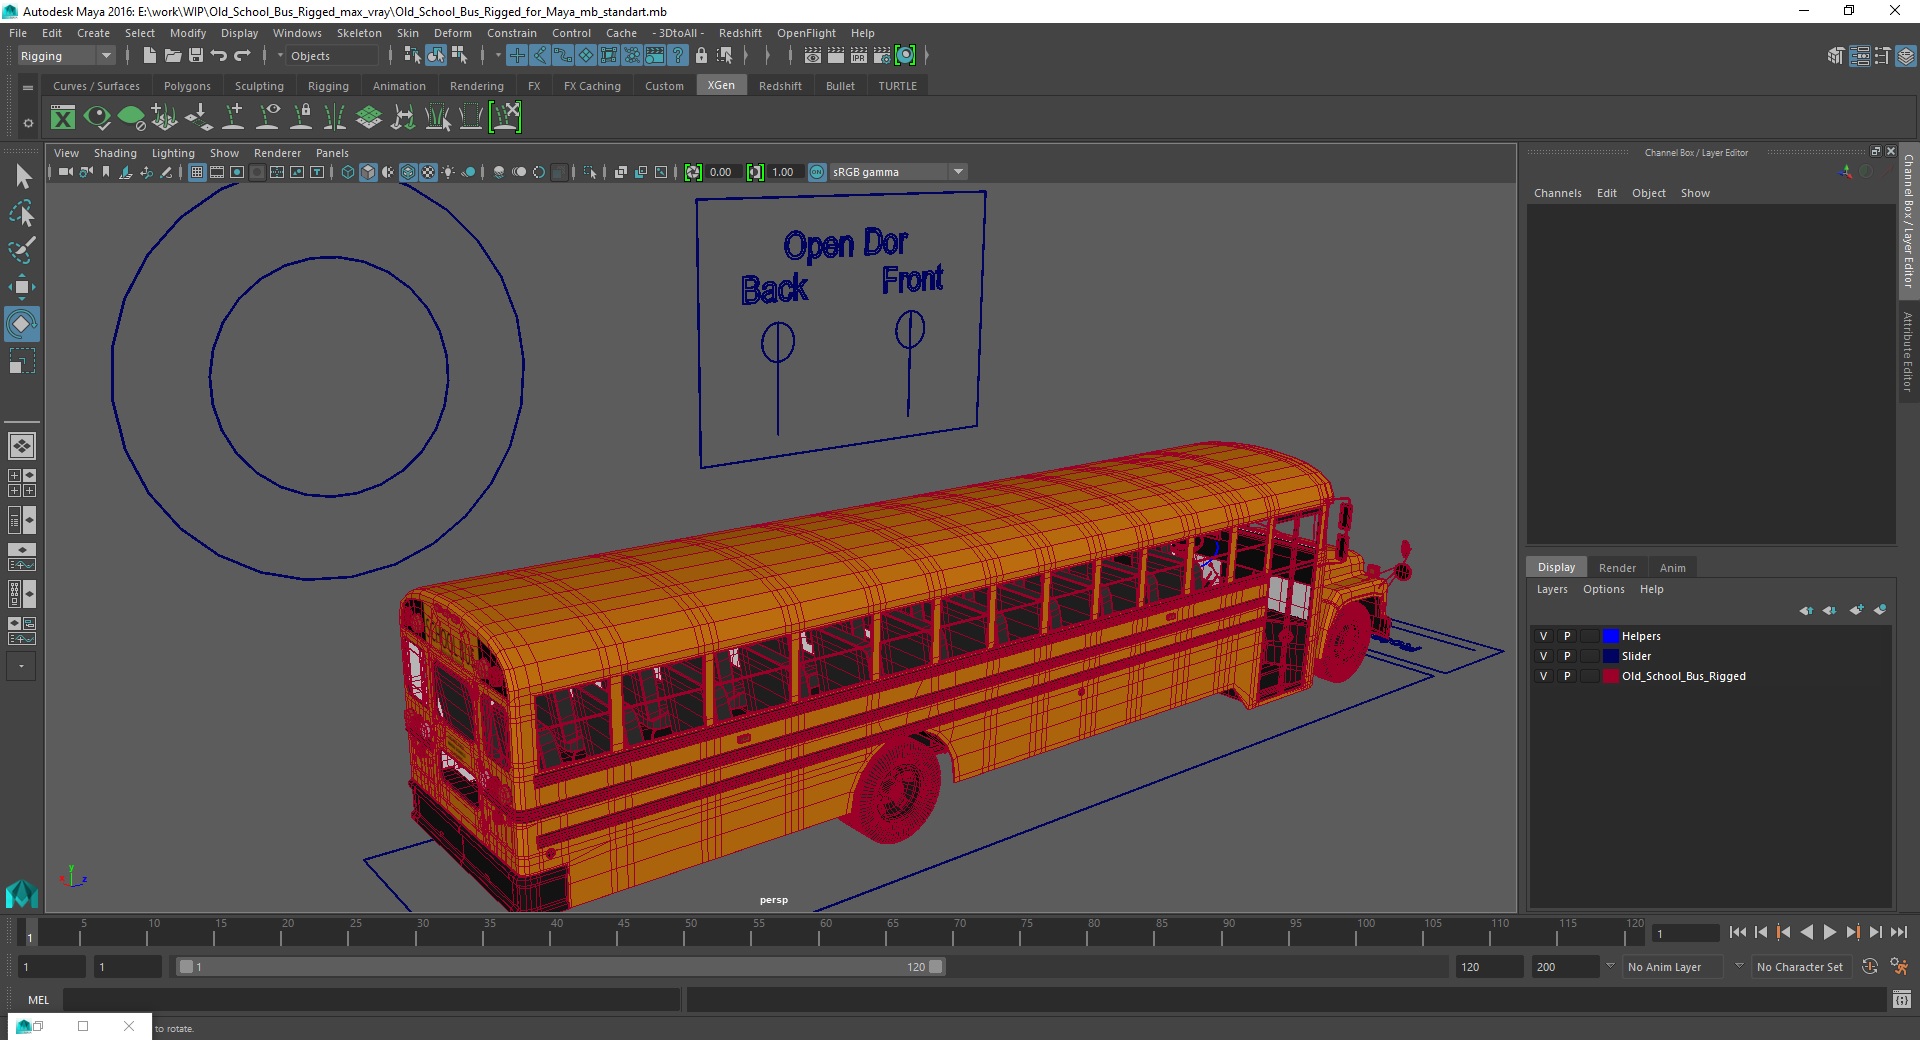Click the Play backwards button
The height and width of the screenshot is (1040, 1920).
click(x=1806, y=932)
